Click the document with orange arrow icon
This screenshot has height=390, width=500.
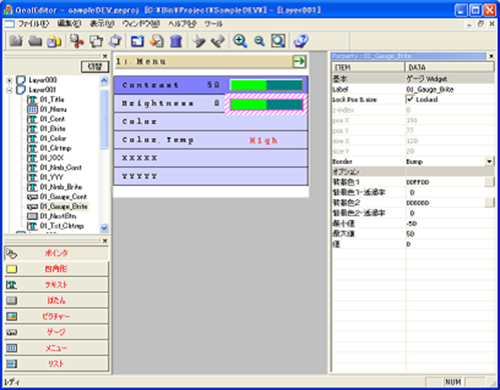[x=156, y=41]
